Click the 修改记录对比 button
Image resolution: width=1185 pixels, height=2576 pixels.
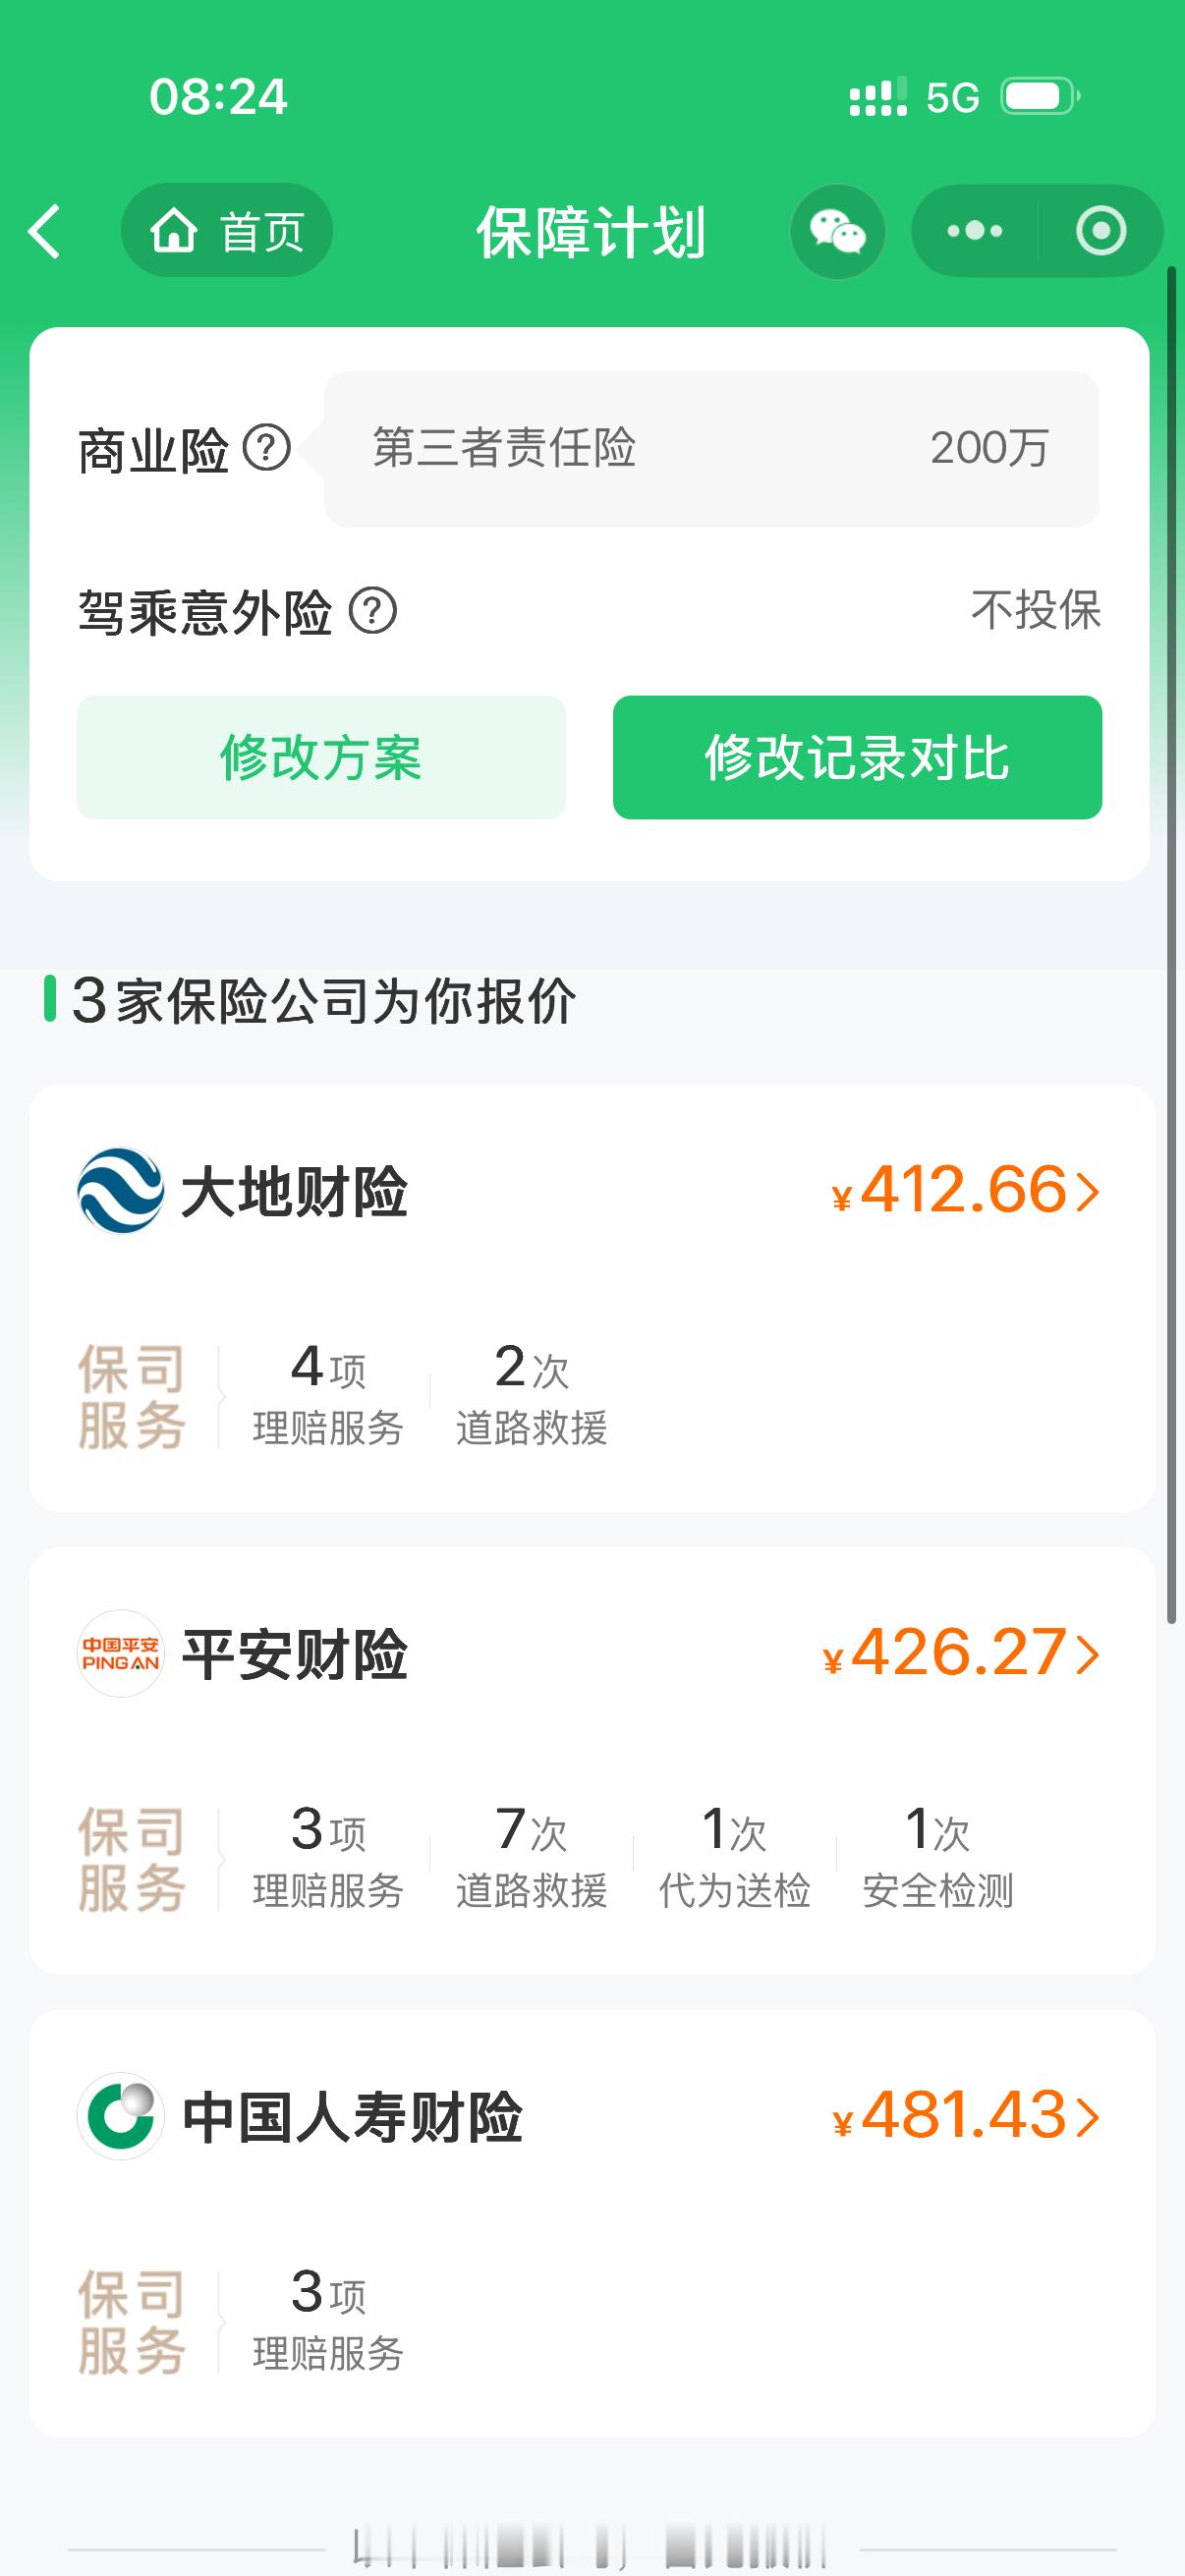(857, 757)
